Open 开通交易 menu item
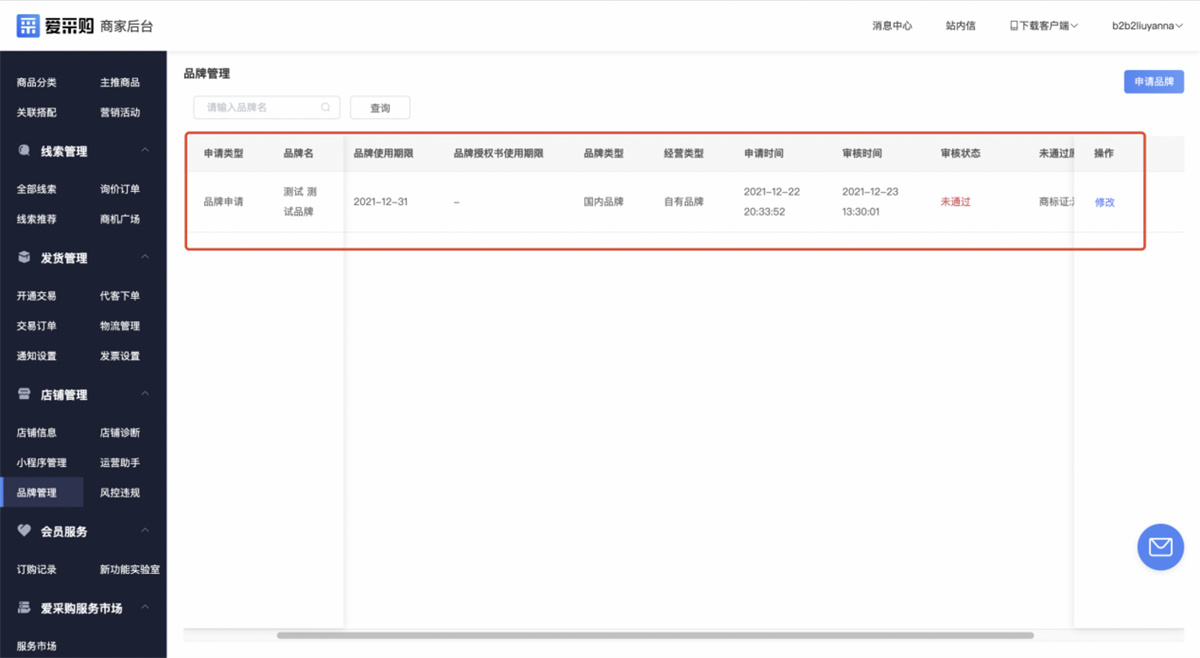This screenshot has height=658, width=1200. (x=37, y=296)
